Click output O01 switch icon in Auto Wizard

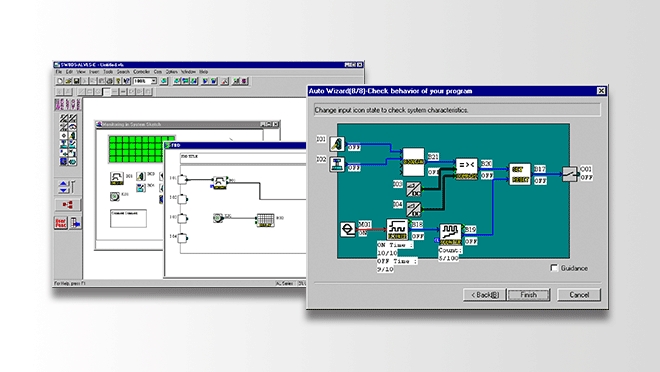click(570, 174)
